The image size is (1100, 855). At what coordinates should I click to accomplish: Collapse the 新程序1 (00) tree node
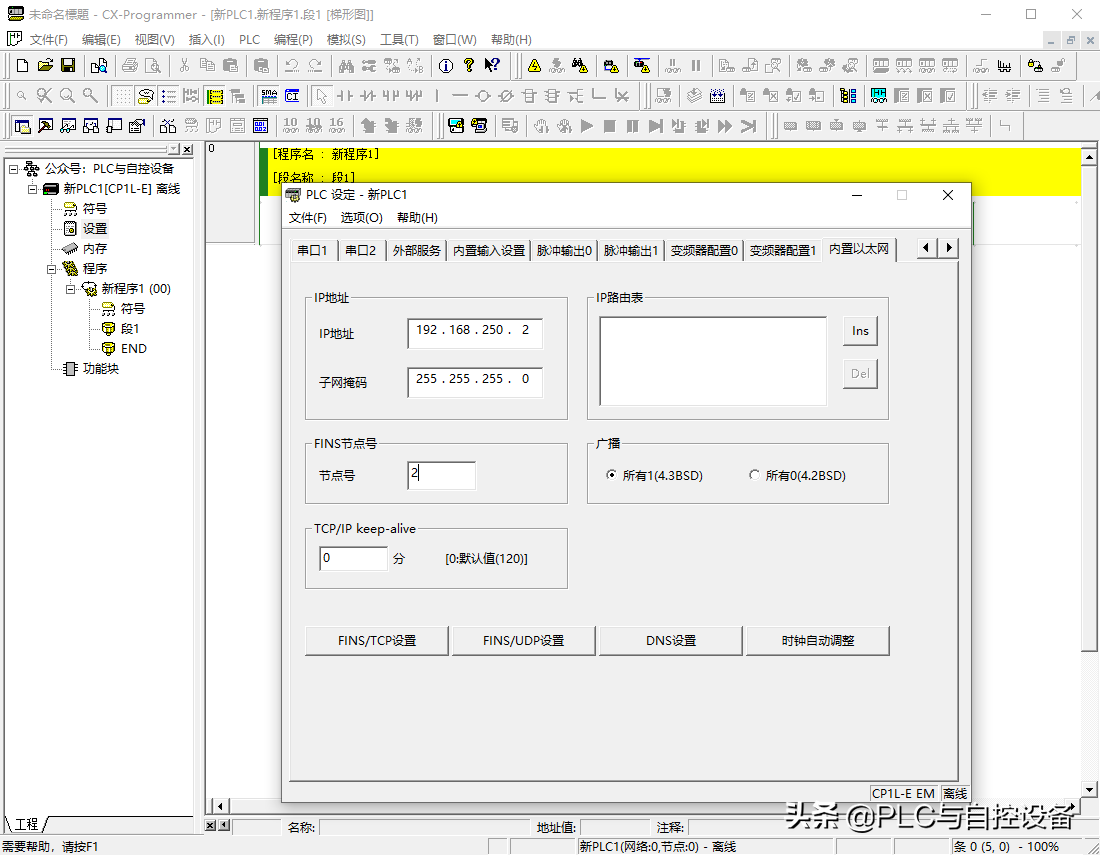point(71,289)
